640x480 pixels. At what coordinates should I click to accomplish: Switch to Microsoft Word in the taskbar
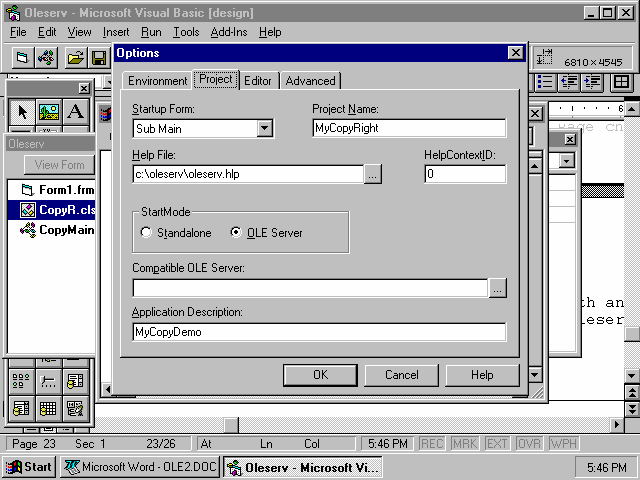140,467
